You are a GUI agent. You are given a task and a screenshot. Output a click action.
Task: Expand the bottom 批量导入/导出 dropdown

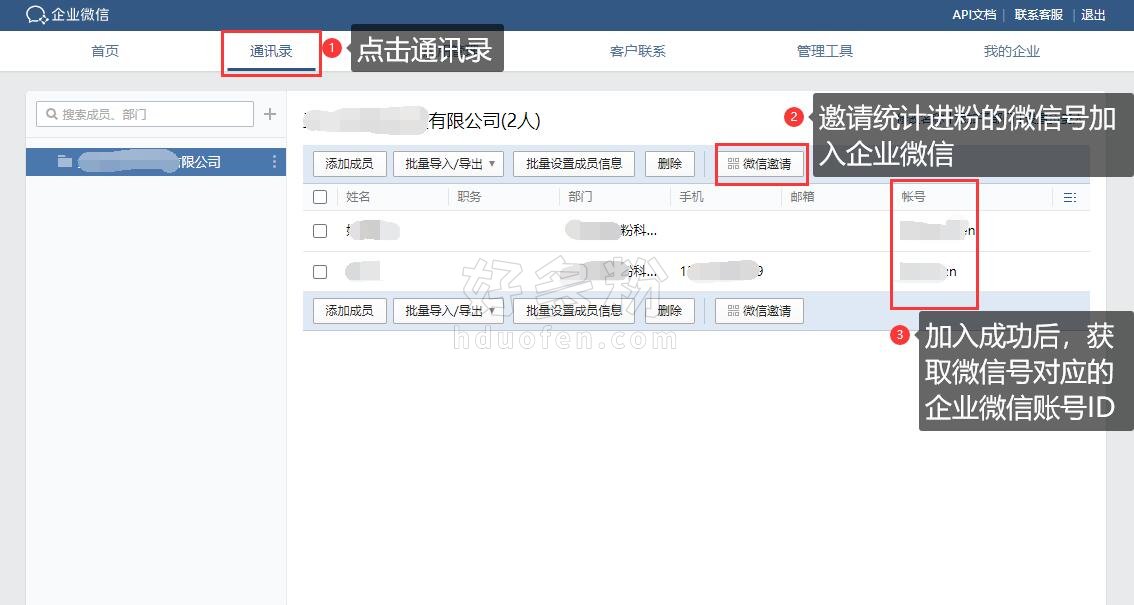(448, 311)
